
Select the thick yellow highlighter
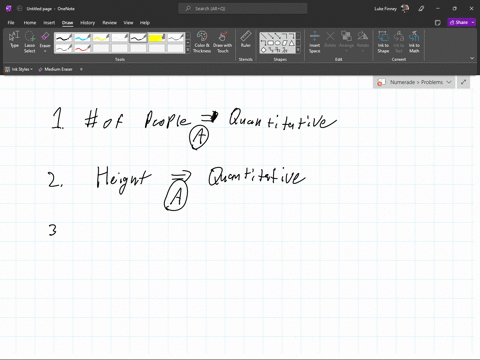(157, 38)
